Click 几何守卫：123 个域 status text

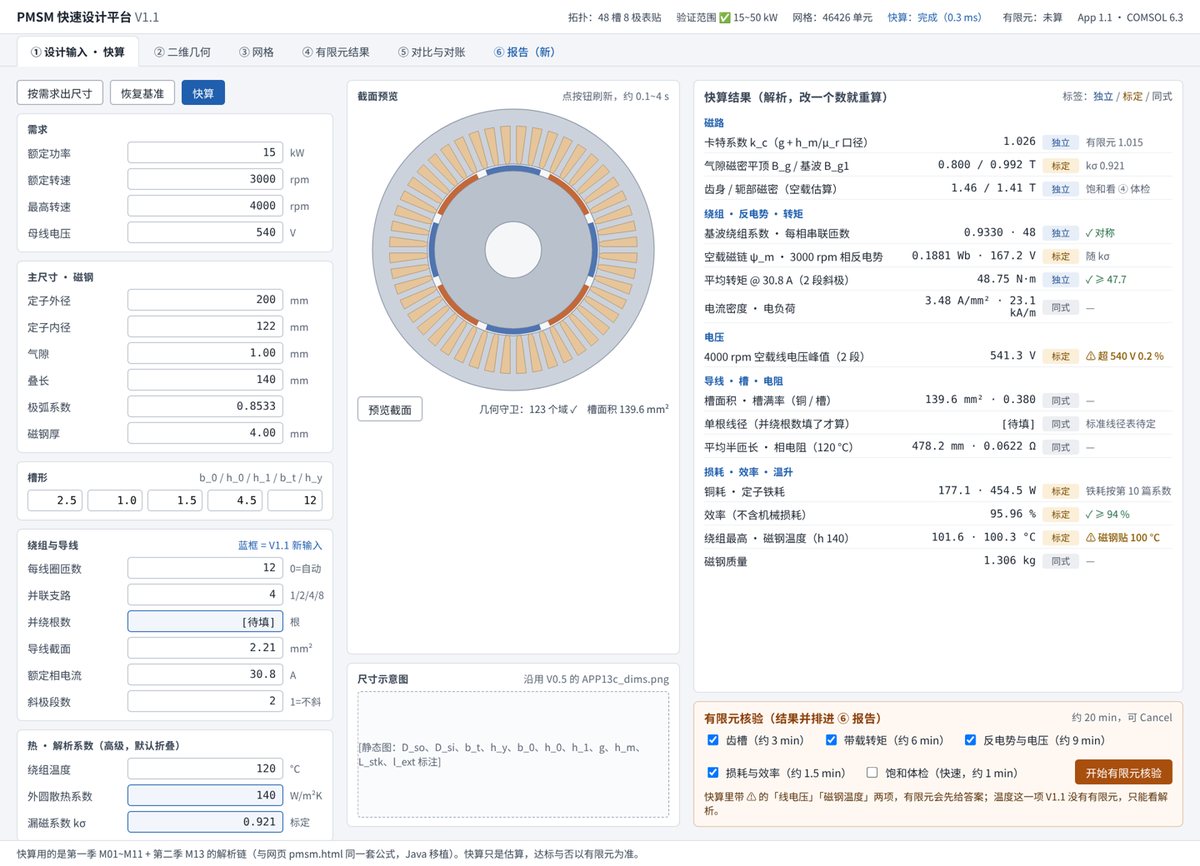pyautogui.click(x=529, y=409)
